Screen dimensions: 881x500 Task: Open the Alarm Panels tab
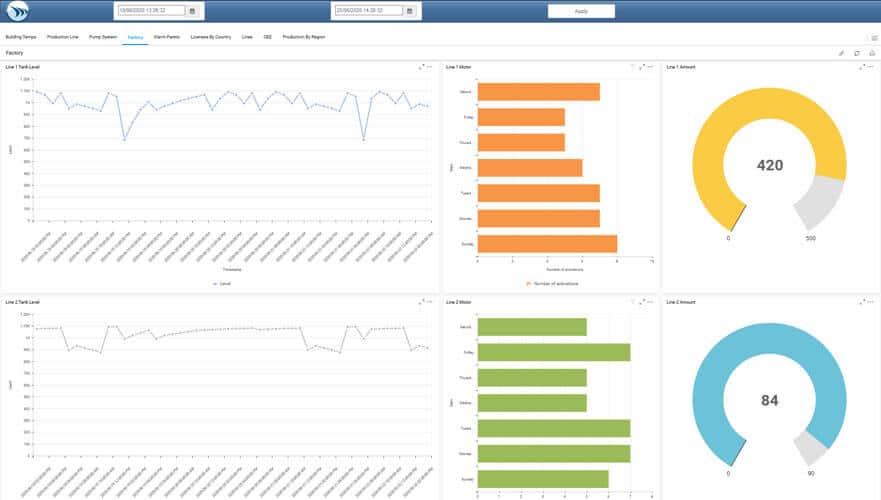(x=167, y=36)
